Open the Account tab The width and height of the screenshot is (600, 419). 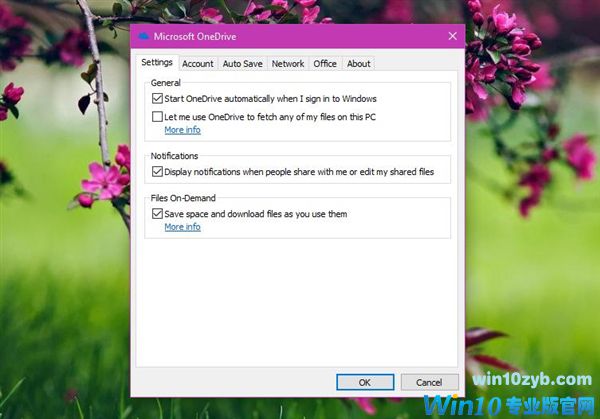tap(198, 64)
